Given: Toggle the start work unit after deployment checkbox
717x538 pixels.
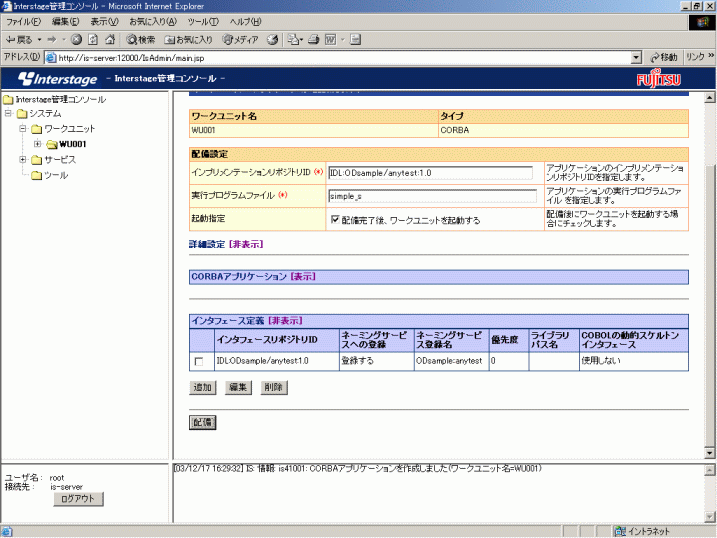Looking at the screenshot, I should pyautogui.click(x=335, y=219).
